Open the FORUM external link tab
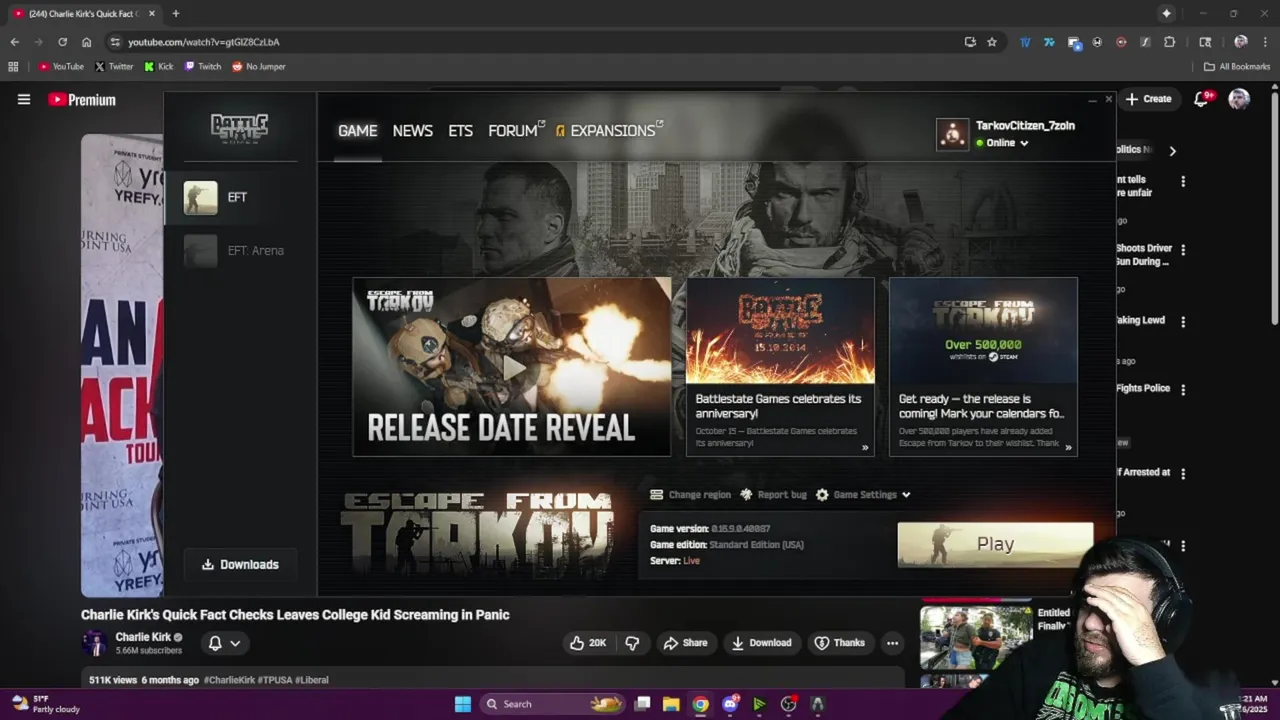 [516, 131]
